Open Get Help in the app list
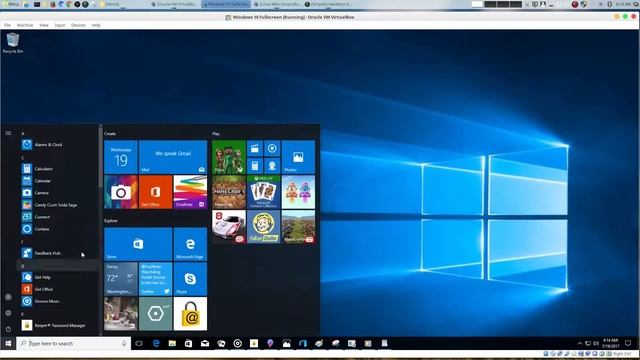The image size is (640, 360). click(x=57, y=277)
